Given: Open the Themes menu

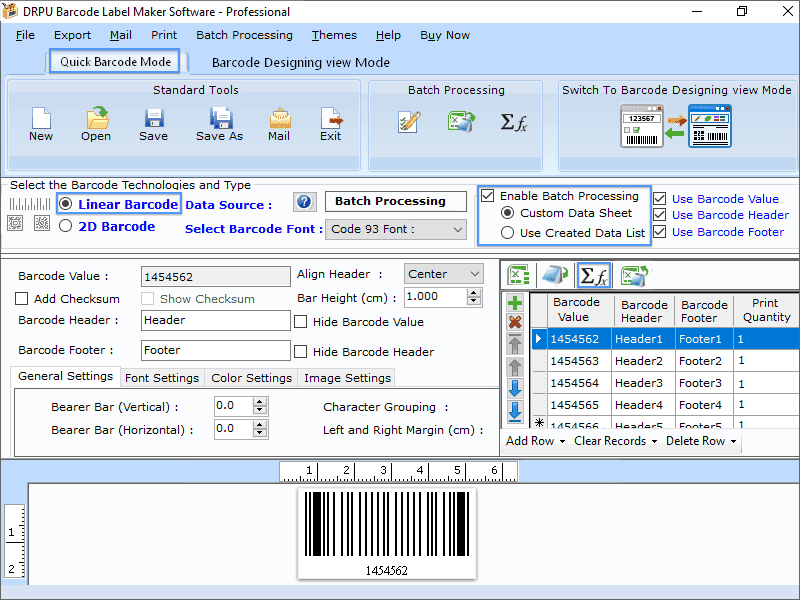Looking at the screenshot, I should (334, 35).
